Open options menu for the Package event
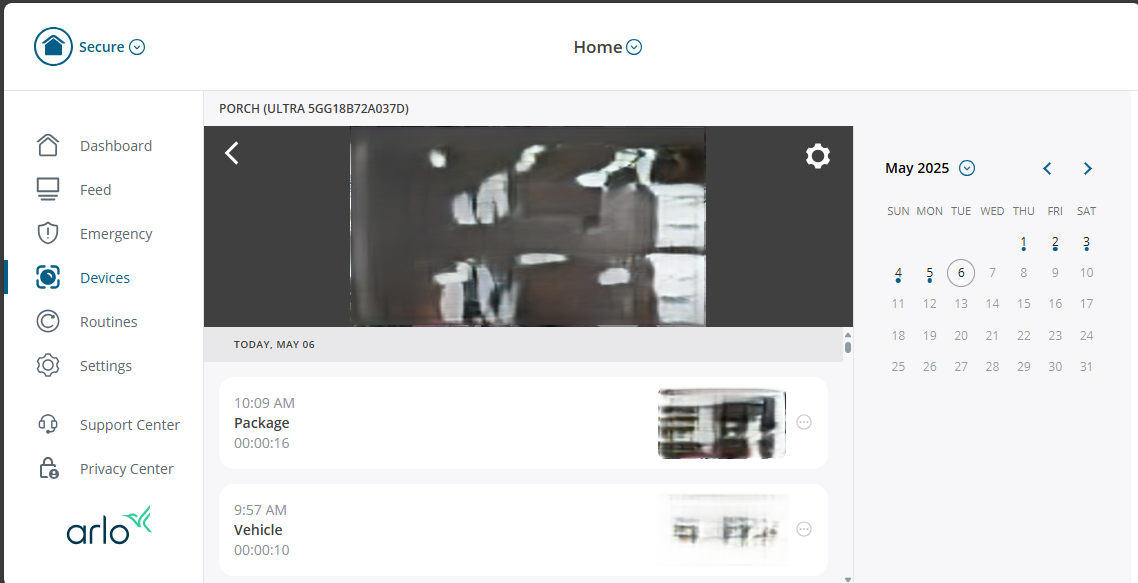 pyautogui.click(x=804, y=422)
